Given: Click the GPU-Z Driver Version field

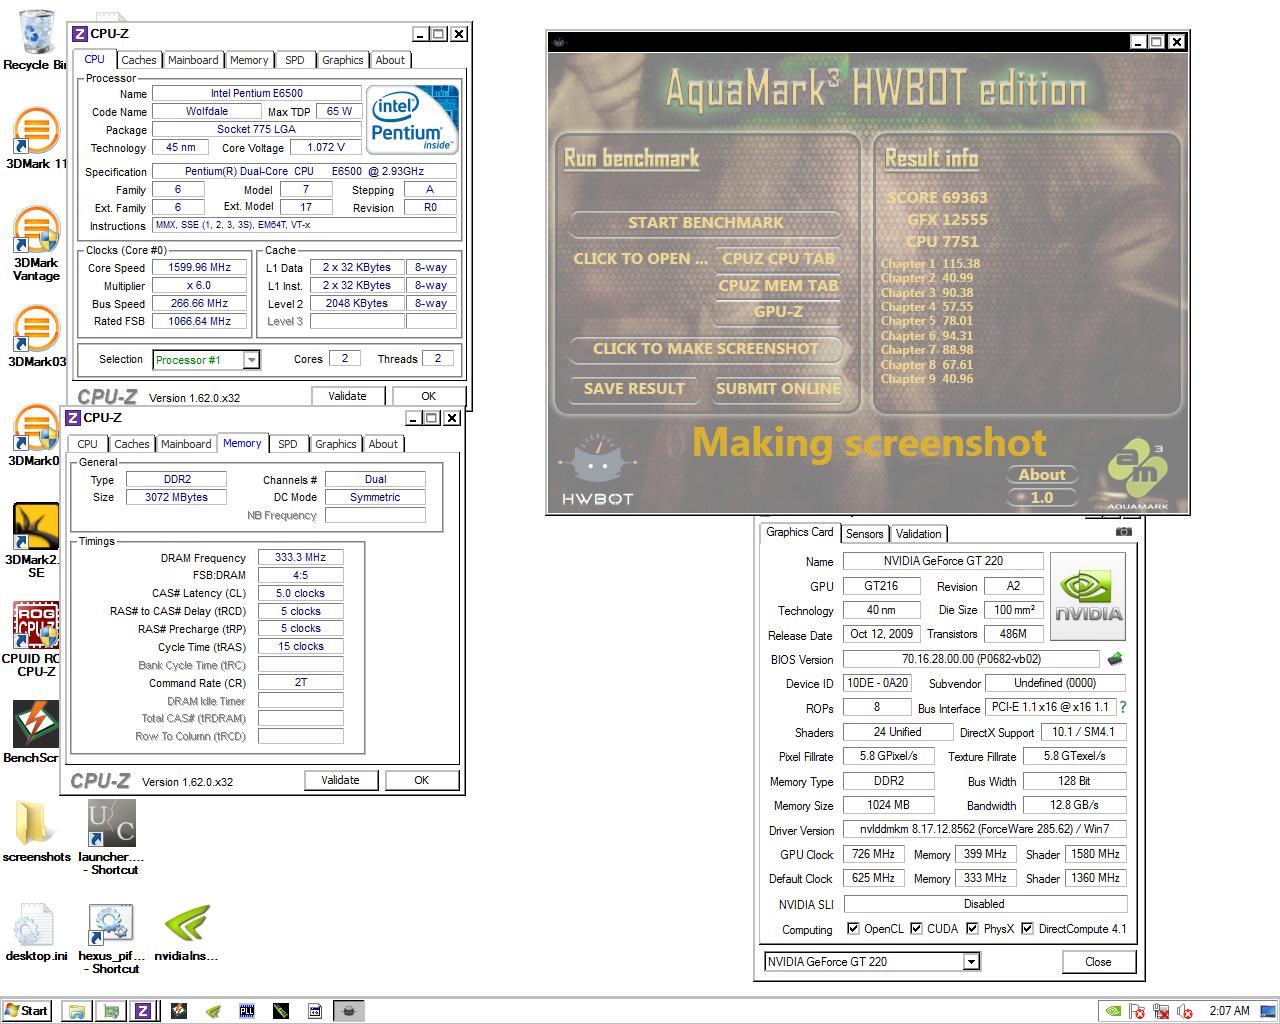Looking at the screenshot, I should [x=985, y=829].
